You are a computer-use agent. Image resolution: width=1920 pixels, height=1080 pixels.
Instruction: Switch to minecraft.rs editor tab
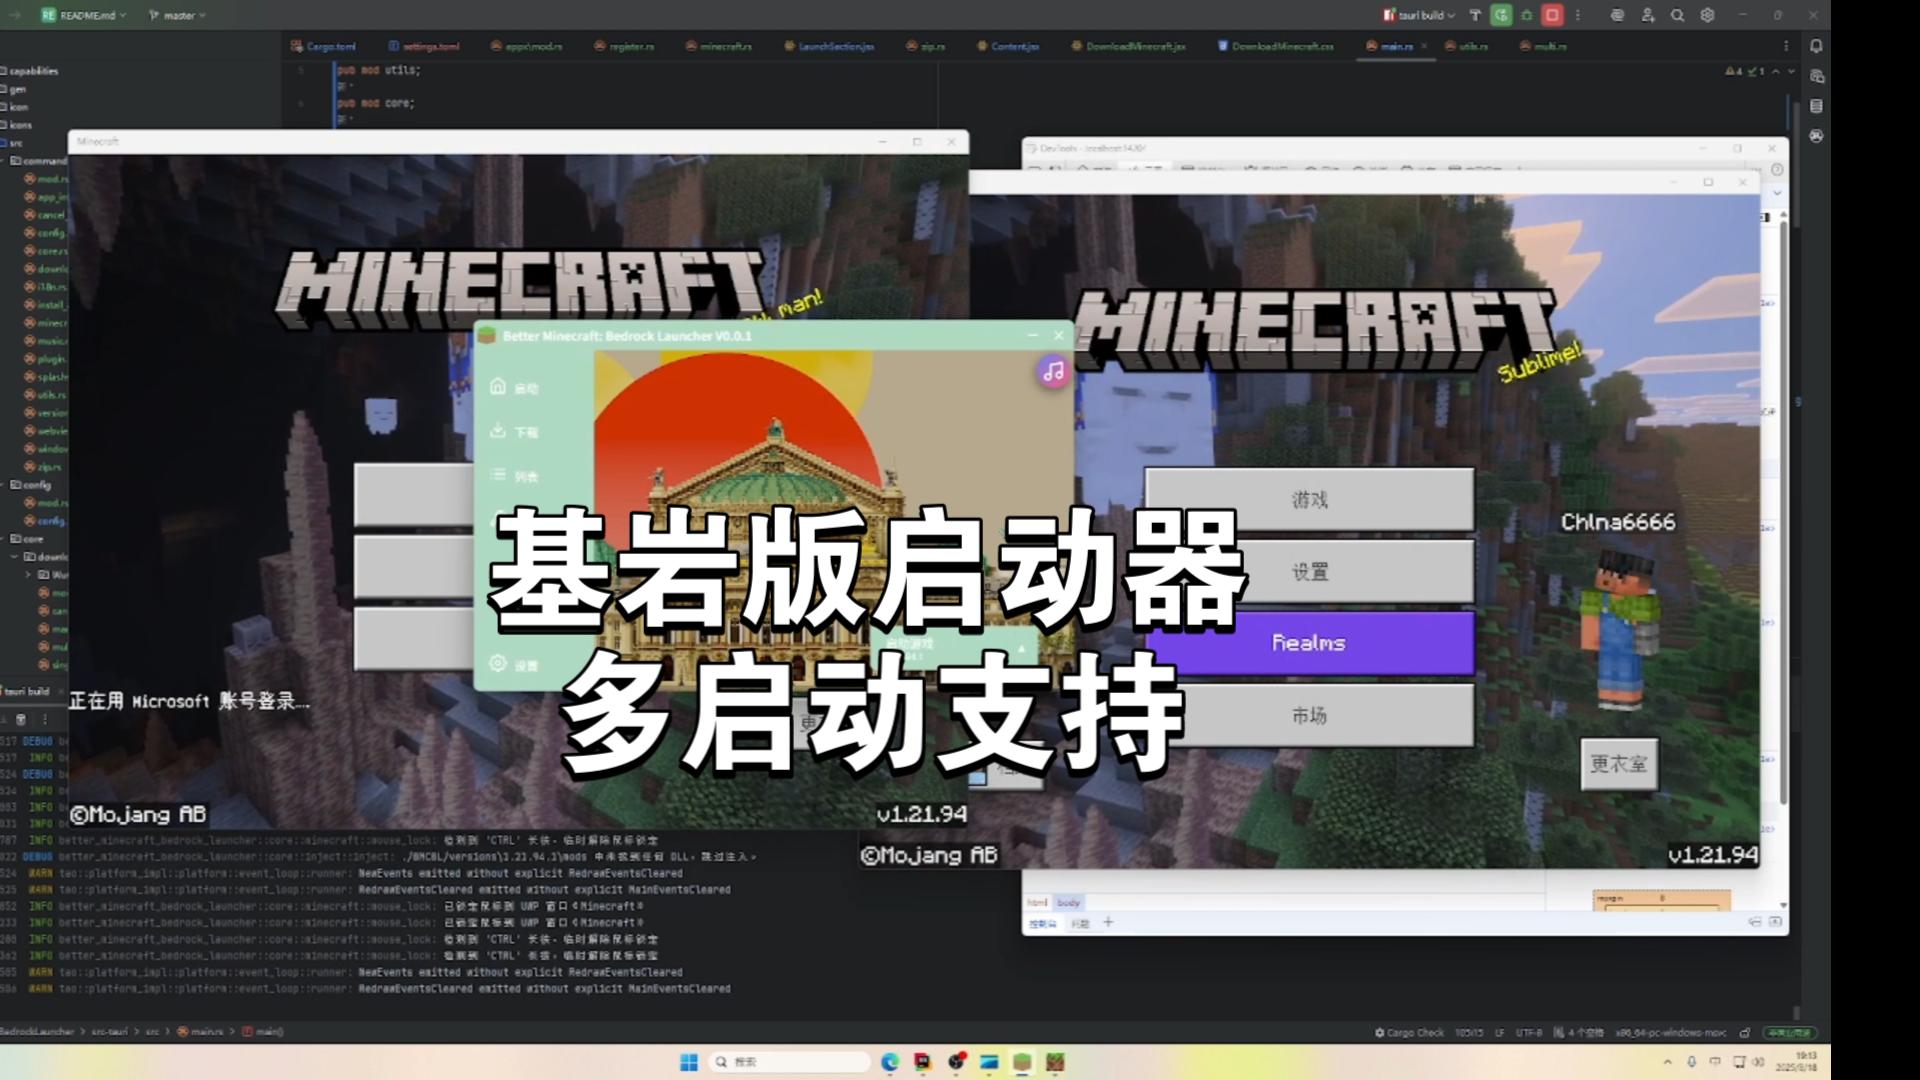pyautogui.click(x=719, y=46)
